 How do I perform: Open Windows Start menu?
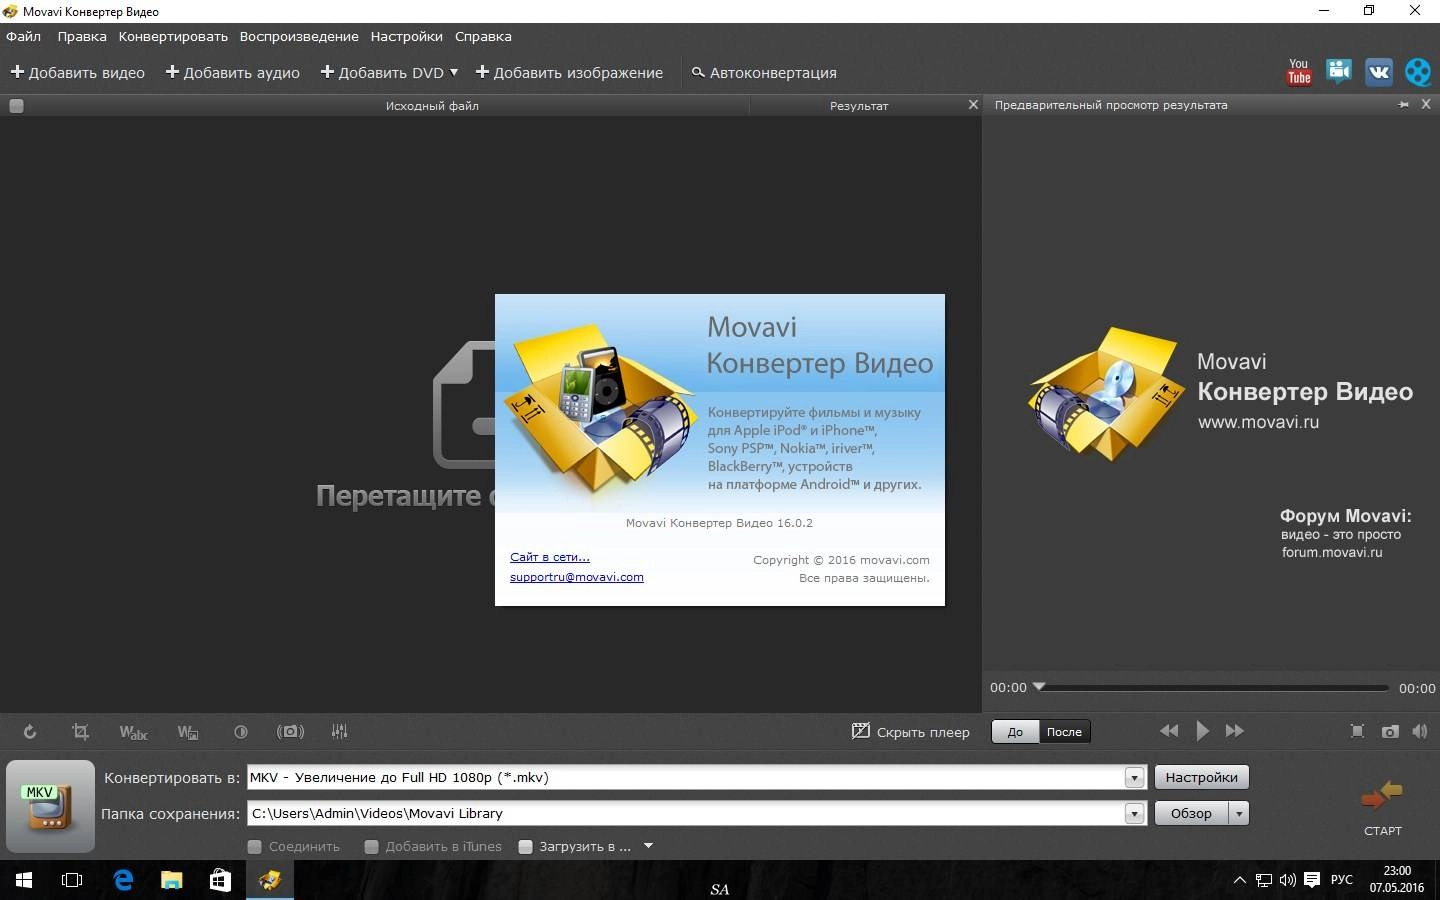24,880
